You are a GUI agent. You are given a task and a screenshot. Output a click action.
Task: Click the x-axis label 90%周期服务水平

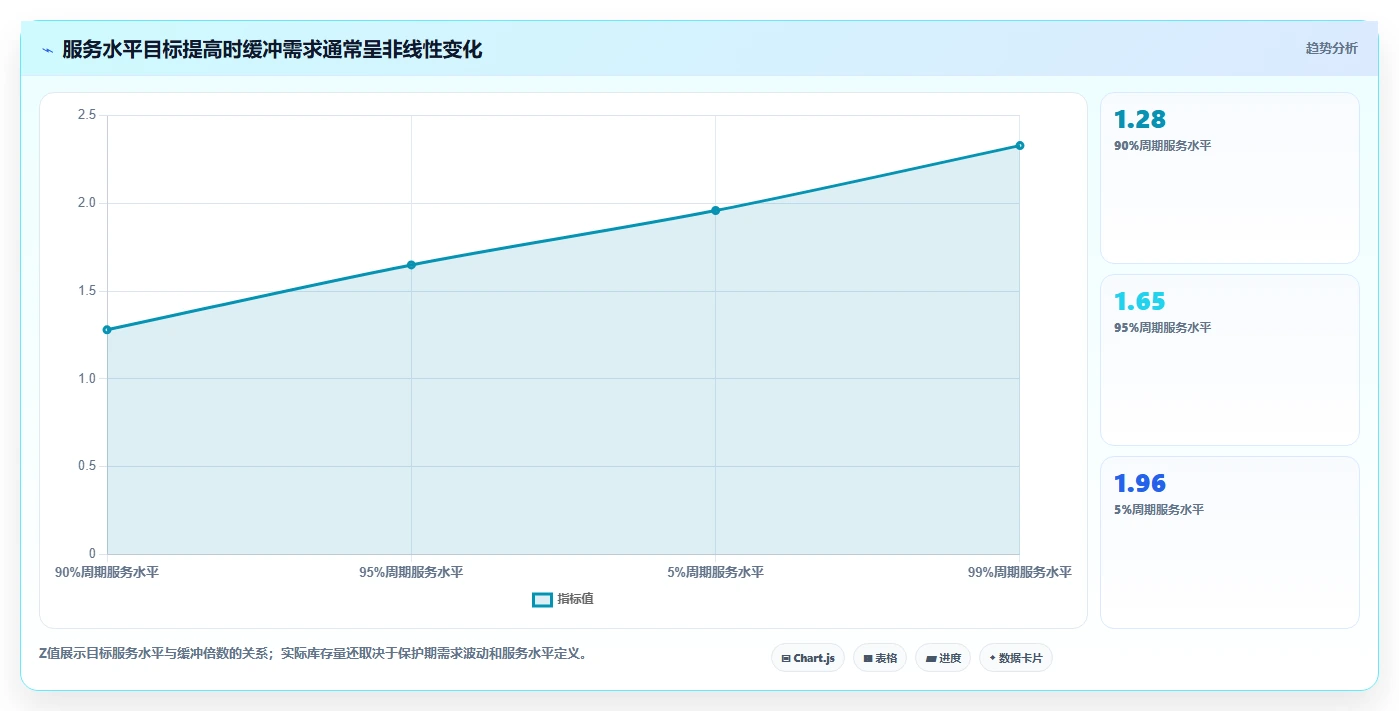107,573
